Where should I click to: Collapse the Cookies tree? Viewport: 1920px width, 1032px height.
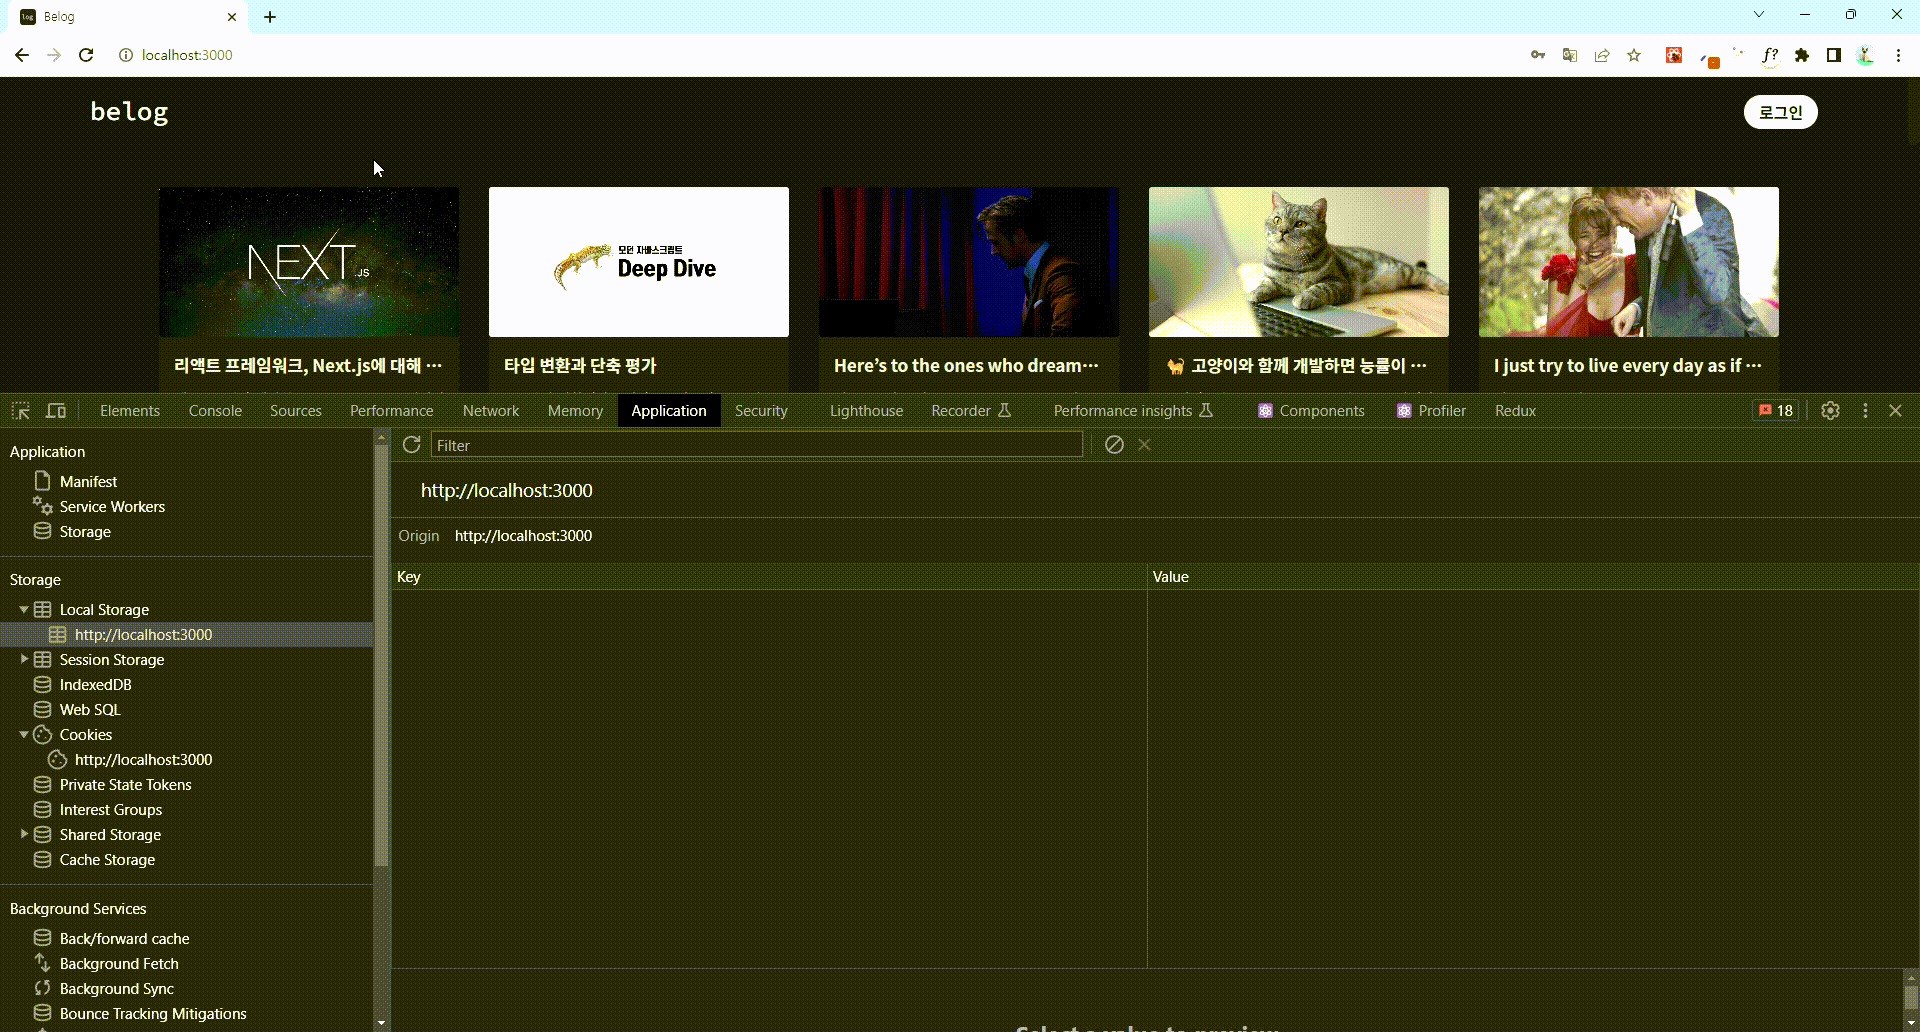tap(23, 734)
